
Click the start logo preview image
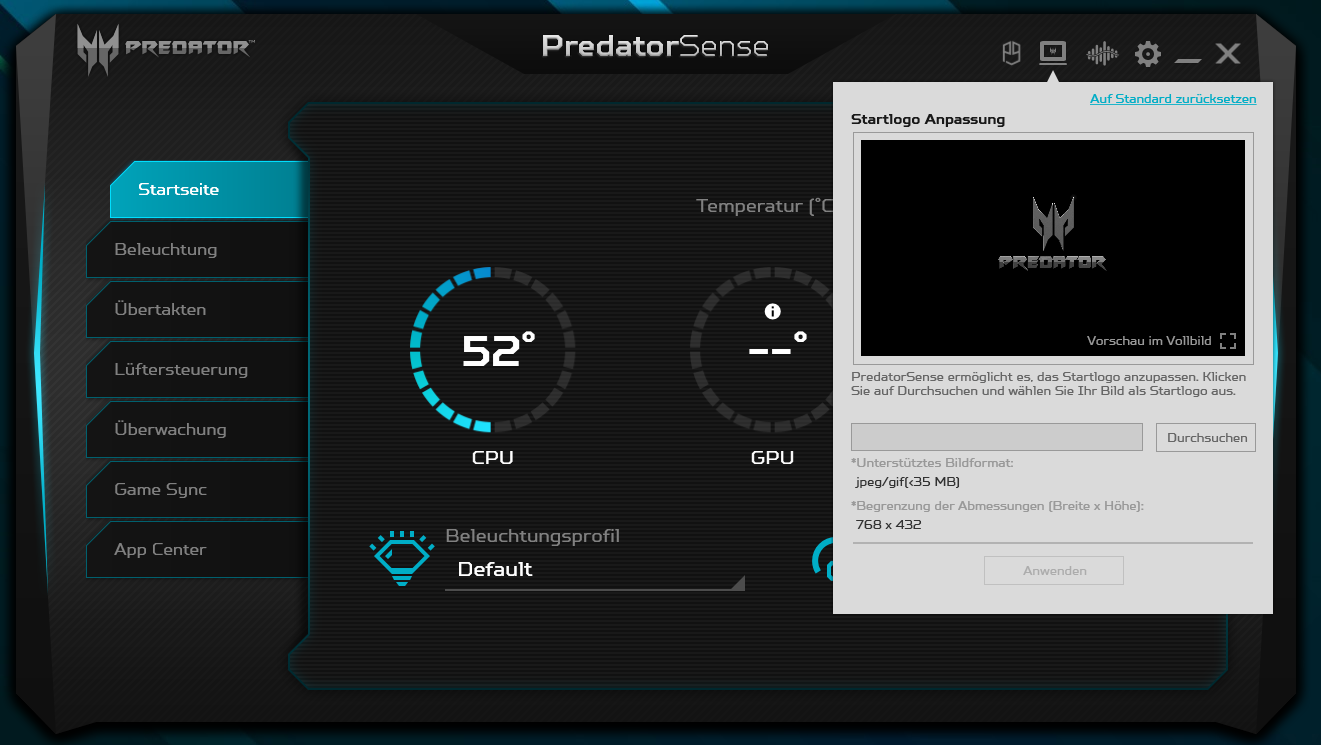[x=1053, y=248]
